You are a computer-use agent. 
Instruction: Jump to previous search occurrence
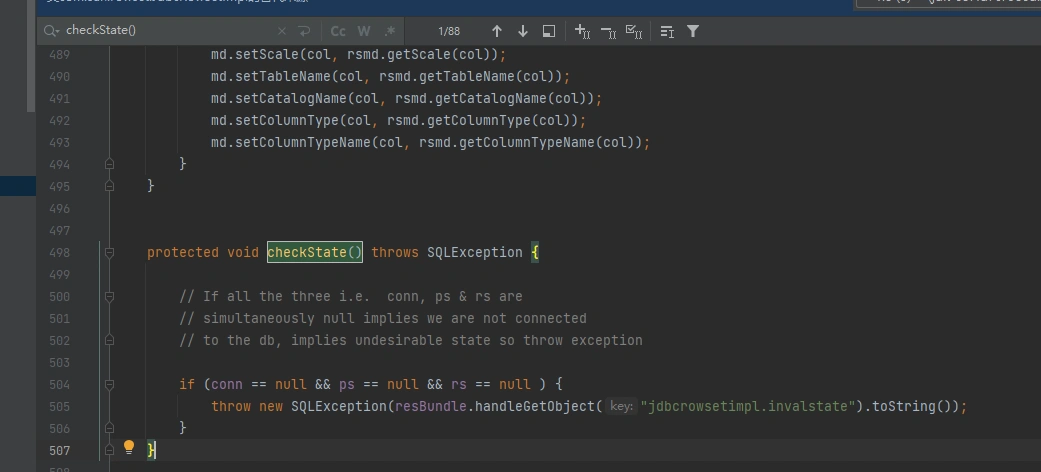496,31
